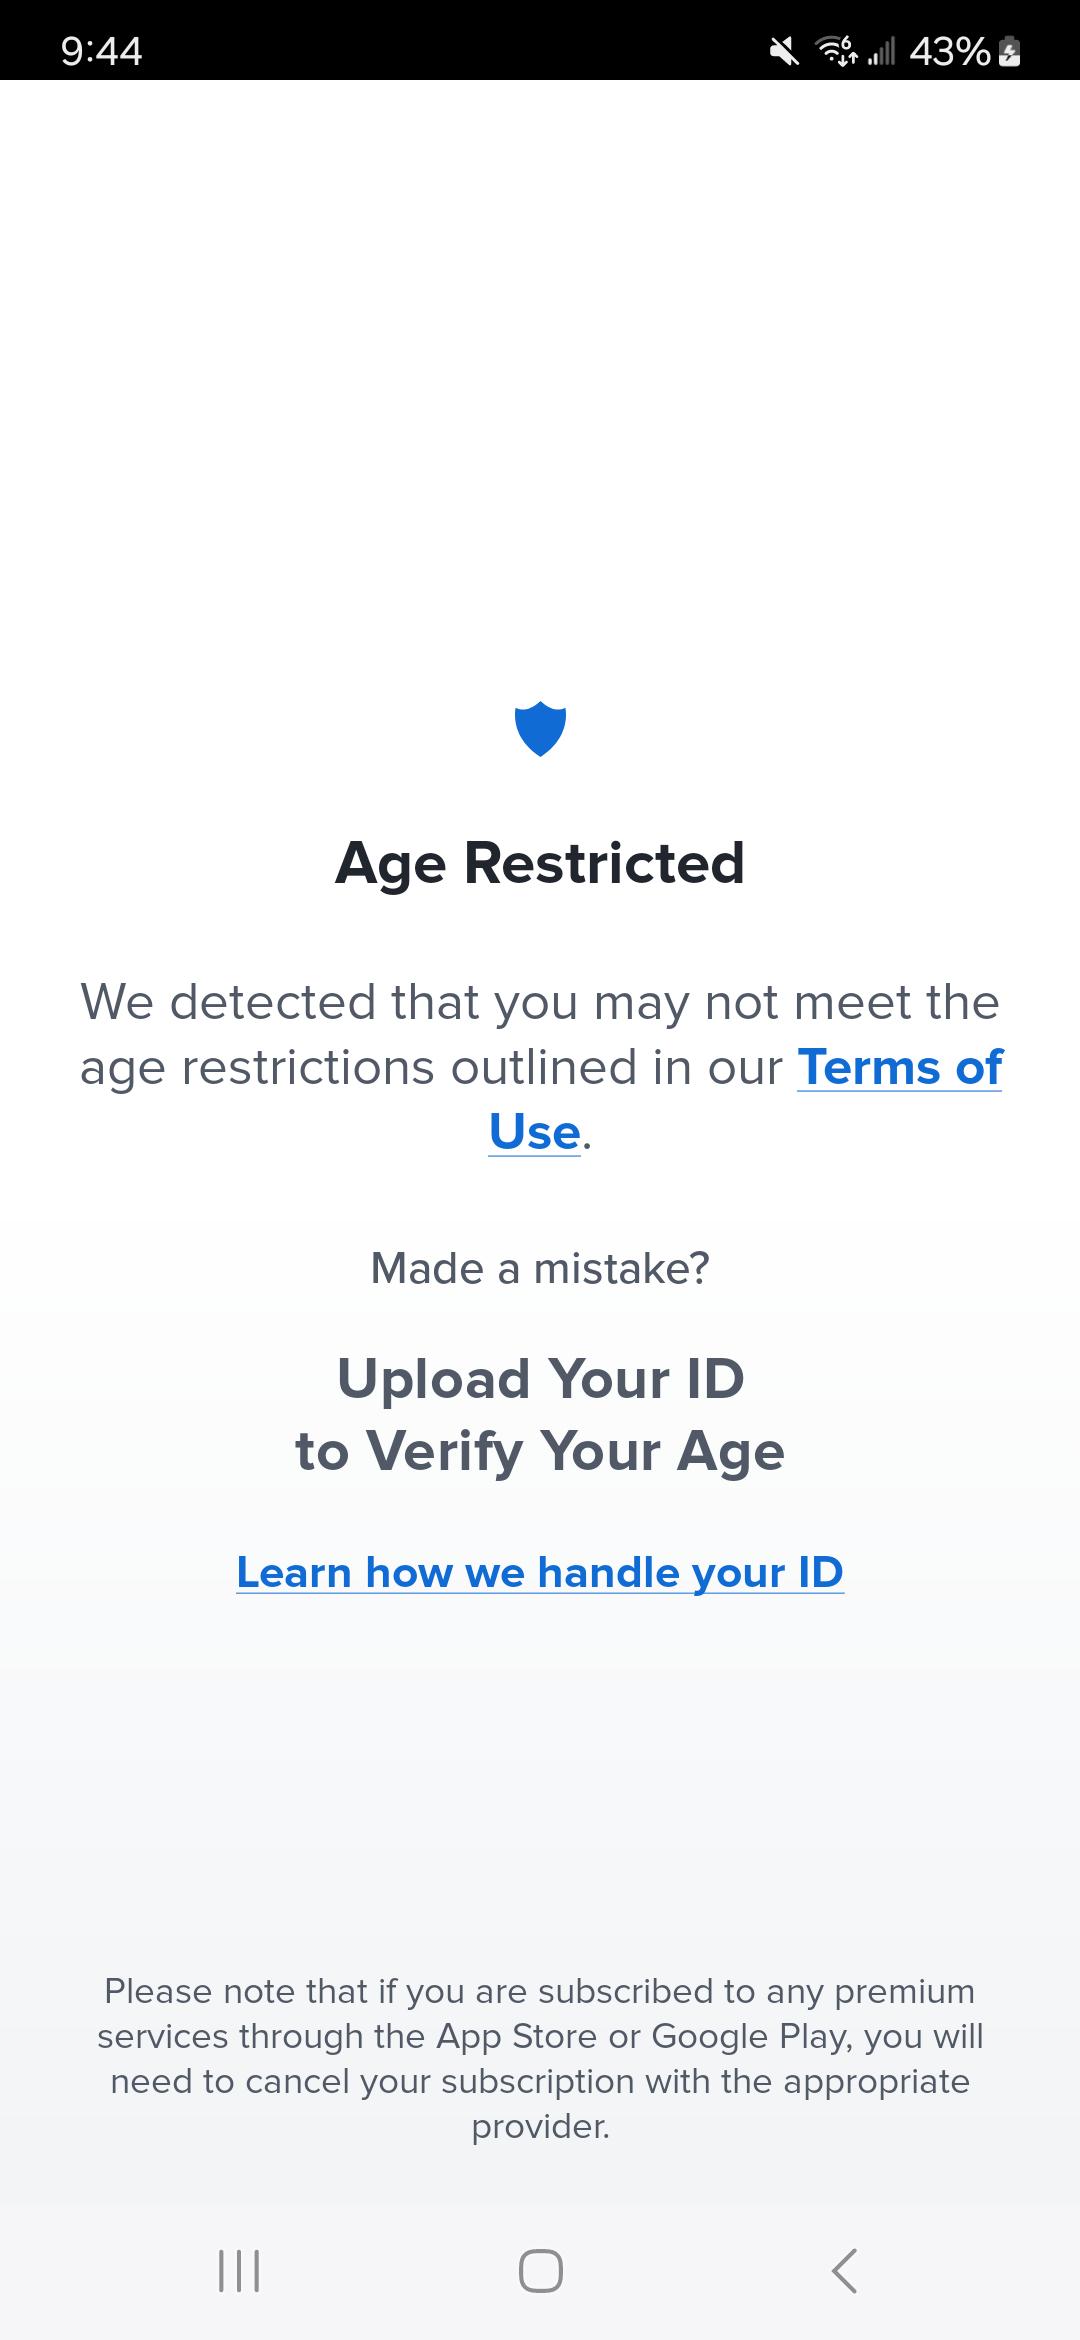Open the Terms of Use link
The height and width of the screenshot is (2340, 1080).
(x=899, y=1068)
